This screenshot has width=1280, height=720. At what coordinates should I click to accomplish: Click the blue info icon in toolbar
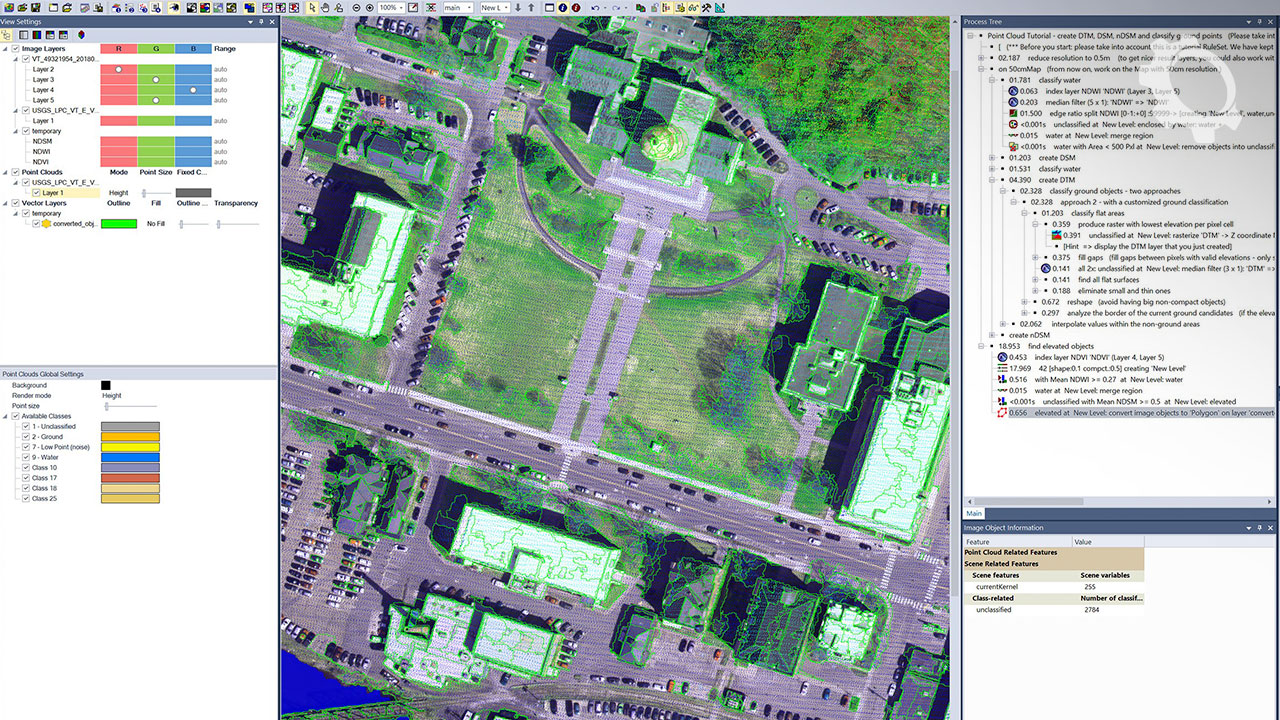[x=562, y=8]
